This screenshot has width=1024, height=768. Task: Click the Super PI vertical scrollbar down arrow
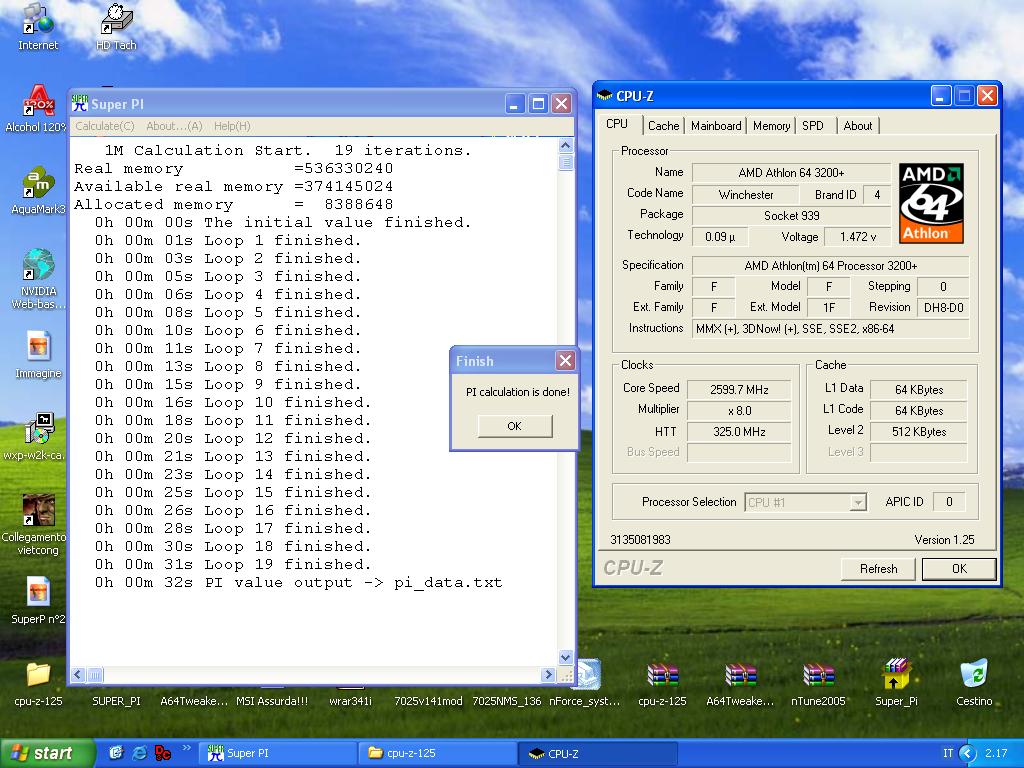[566, 658]
